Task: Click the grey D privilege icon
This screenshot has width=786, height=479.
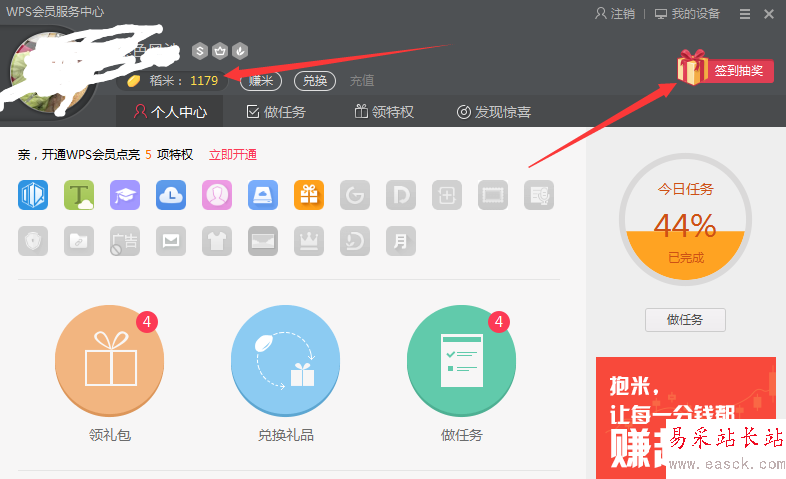Action: (401, 195)
